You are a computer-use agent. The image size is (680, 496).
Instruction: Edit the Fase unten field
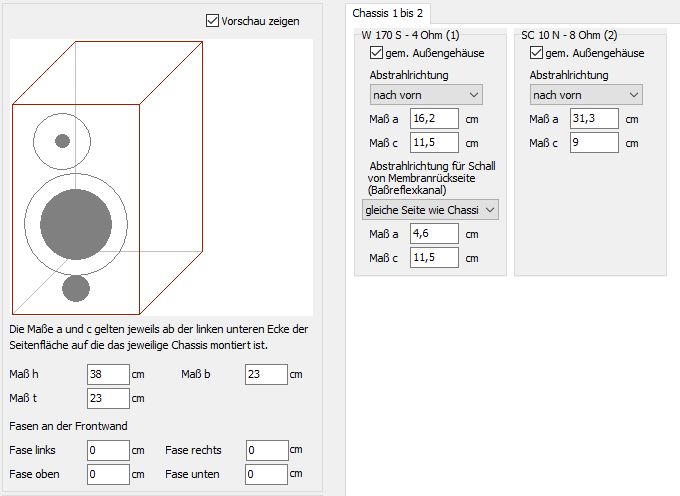coord(265,473)
